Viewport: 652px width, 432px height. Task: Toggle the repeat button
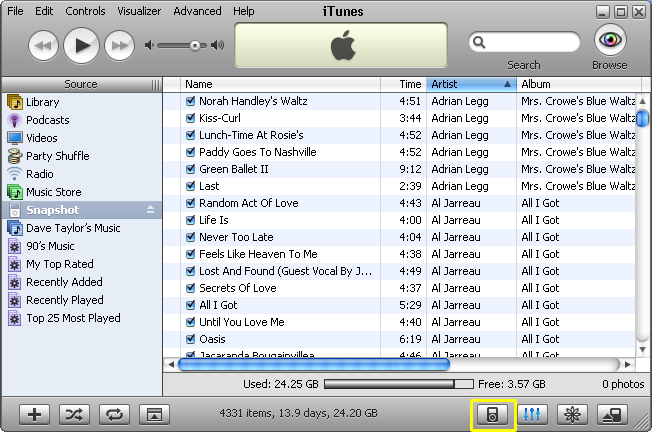point(114,414)
